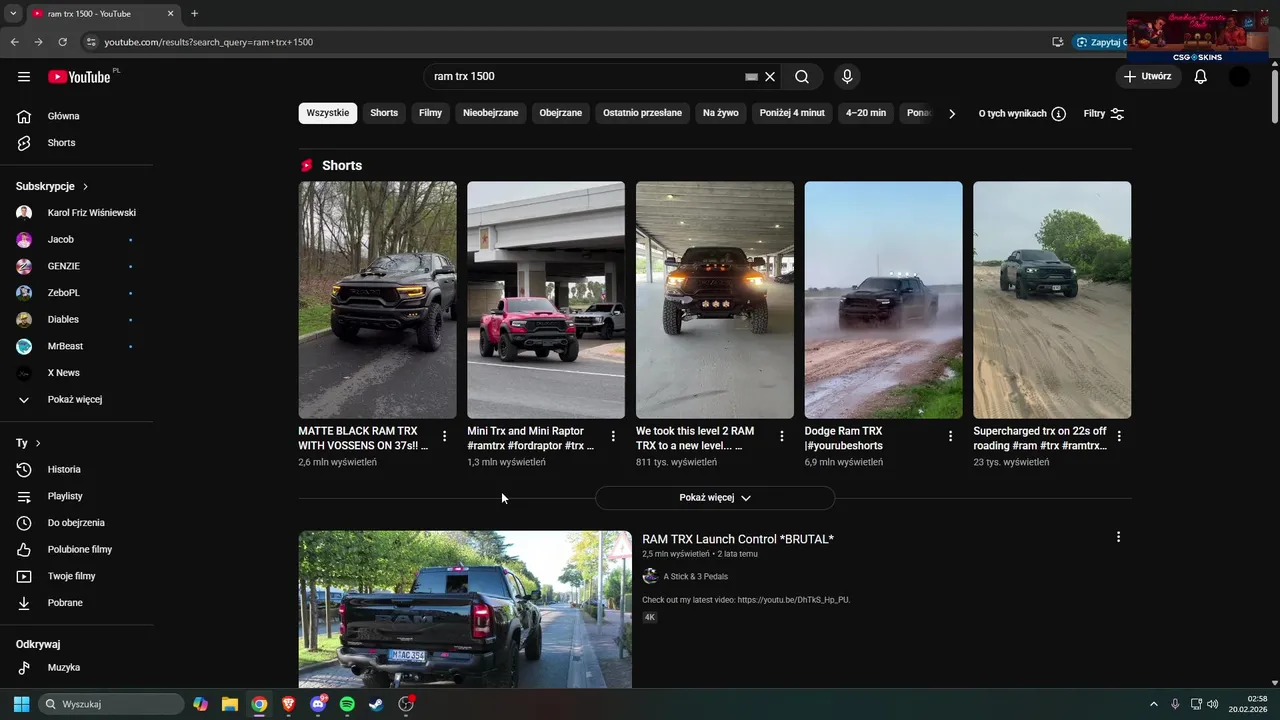The image size is (1280, 720).
Task: Open a new browser tab with plus icon
Action: 194,14
